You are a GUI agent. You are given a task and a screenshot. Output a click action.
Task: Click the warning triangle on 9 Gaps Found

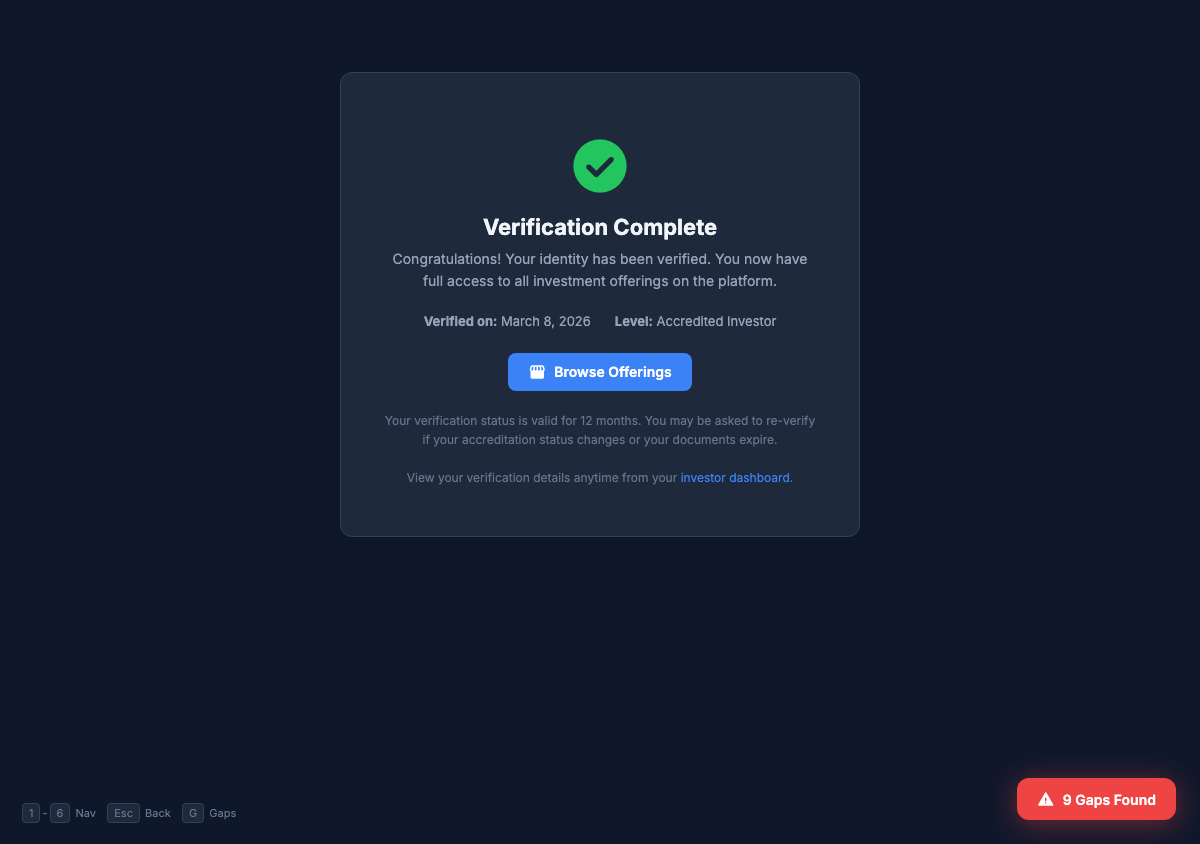1045,798
